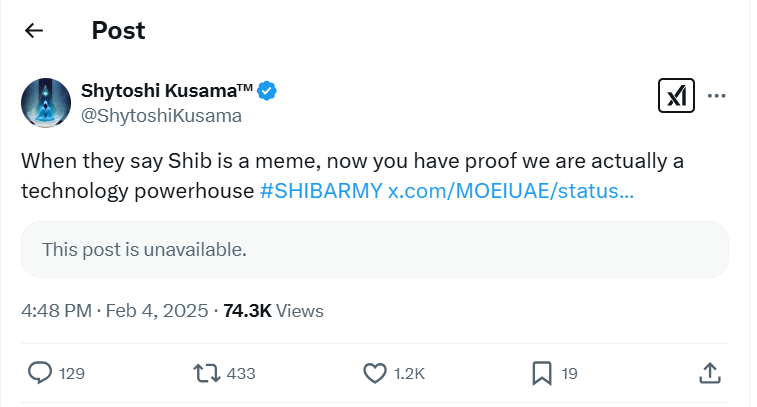
Task: Click the unavailable post box
Action: coord(374,249)
